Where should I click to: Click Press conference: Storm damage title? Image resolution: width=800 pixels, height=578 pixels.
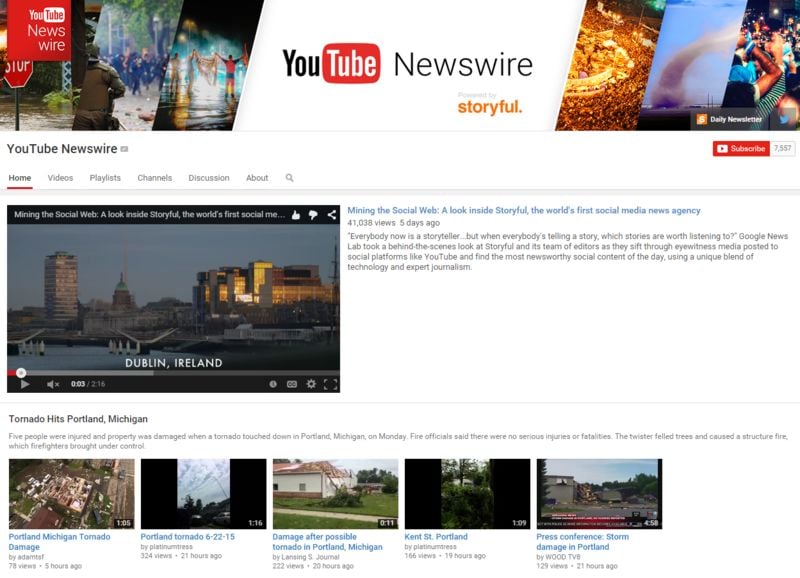coord(583,542)
